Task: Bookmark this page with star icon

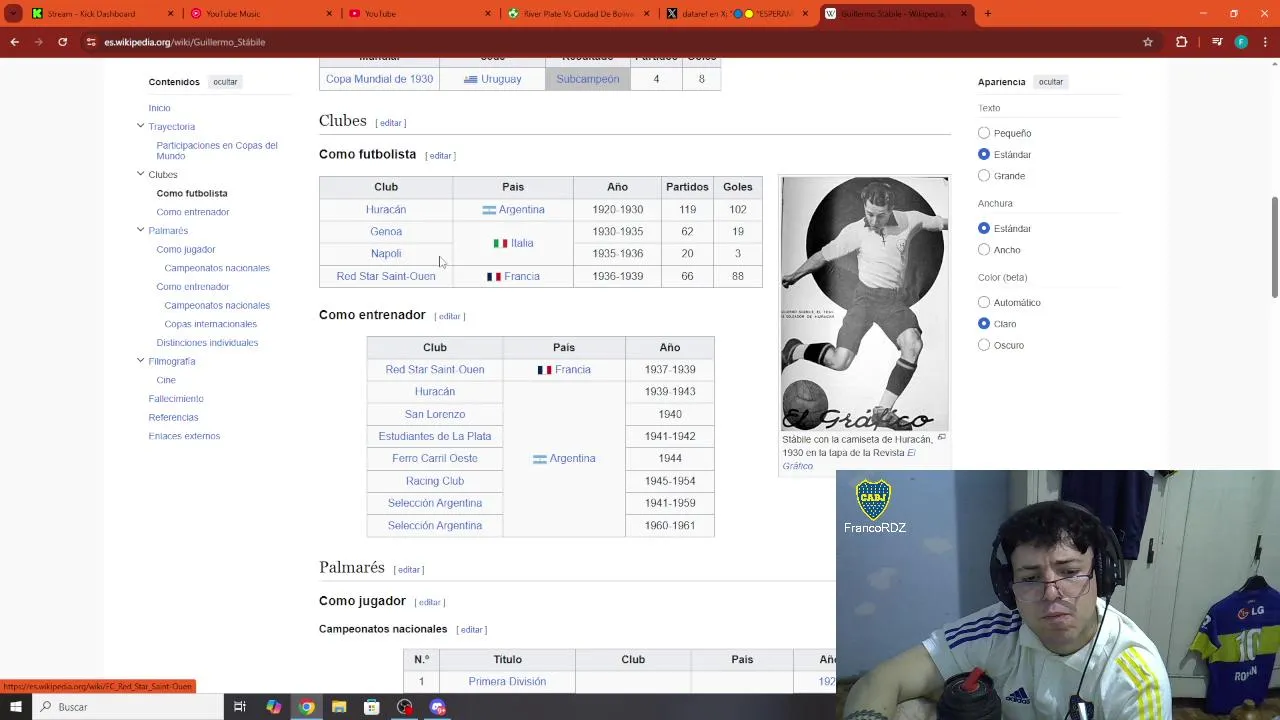Action: pyautogui.click(x=1148, y=42)
